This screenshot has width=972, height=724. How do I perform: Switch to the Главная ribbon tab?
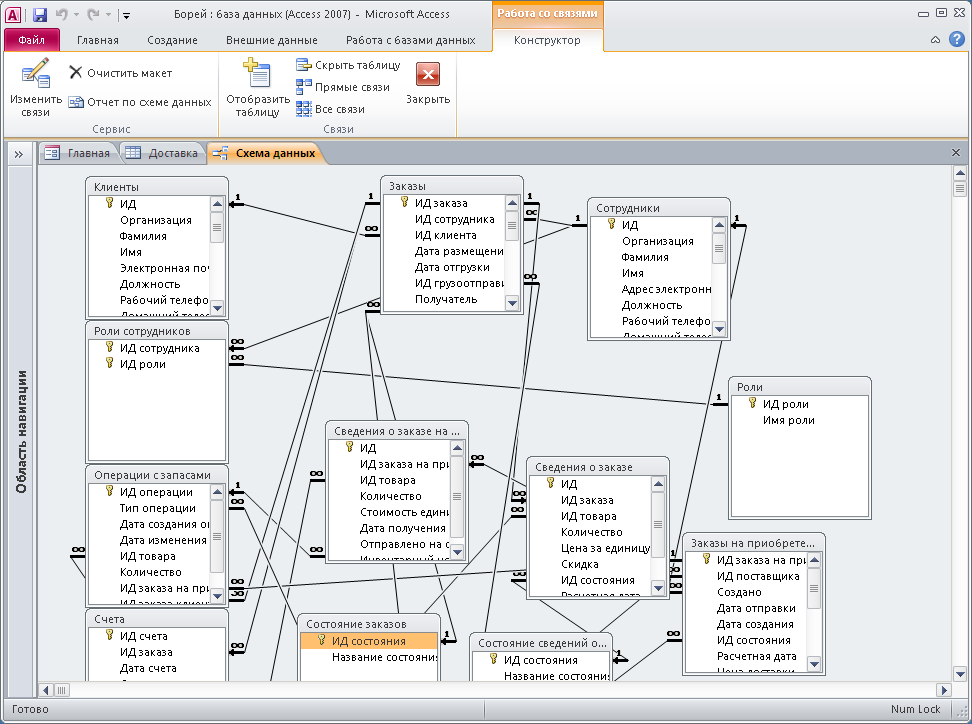point(97,40)
